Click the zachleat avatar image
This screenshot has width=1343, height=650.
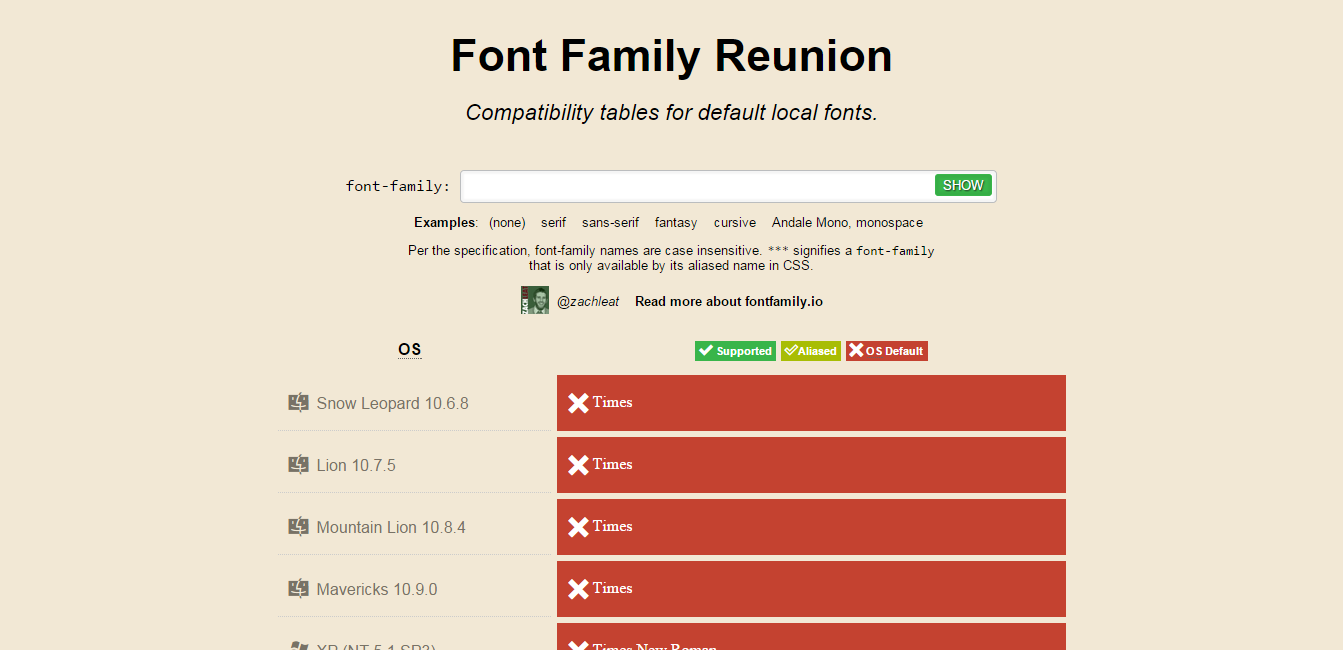[535, 300]
